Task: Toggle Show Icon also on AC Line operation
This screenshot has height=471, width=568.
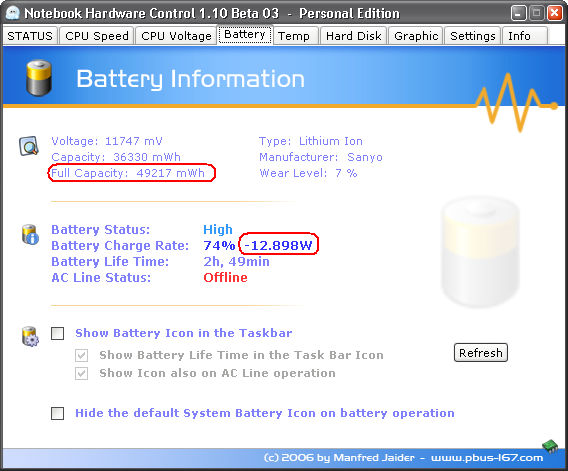Action: pyautogui.click(x=82, y=373)
